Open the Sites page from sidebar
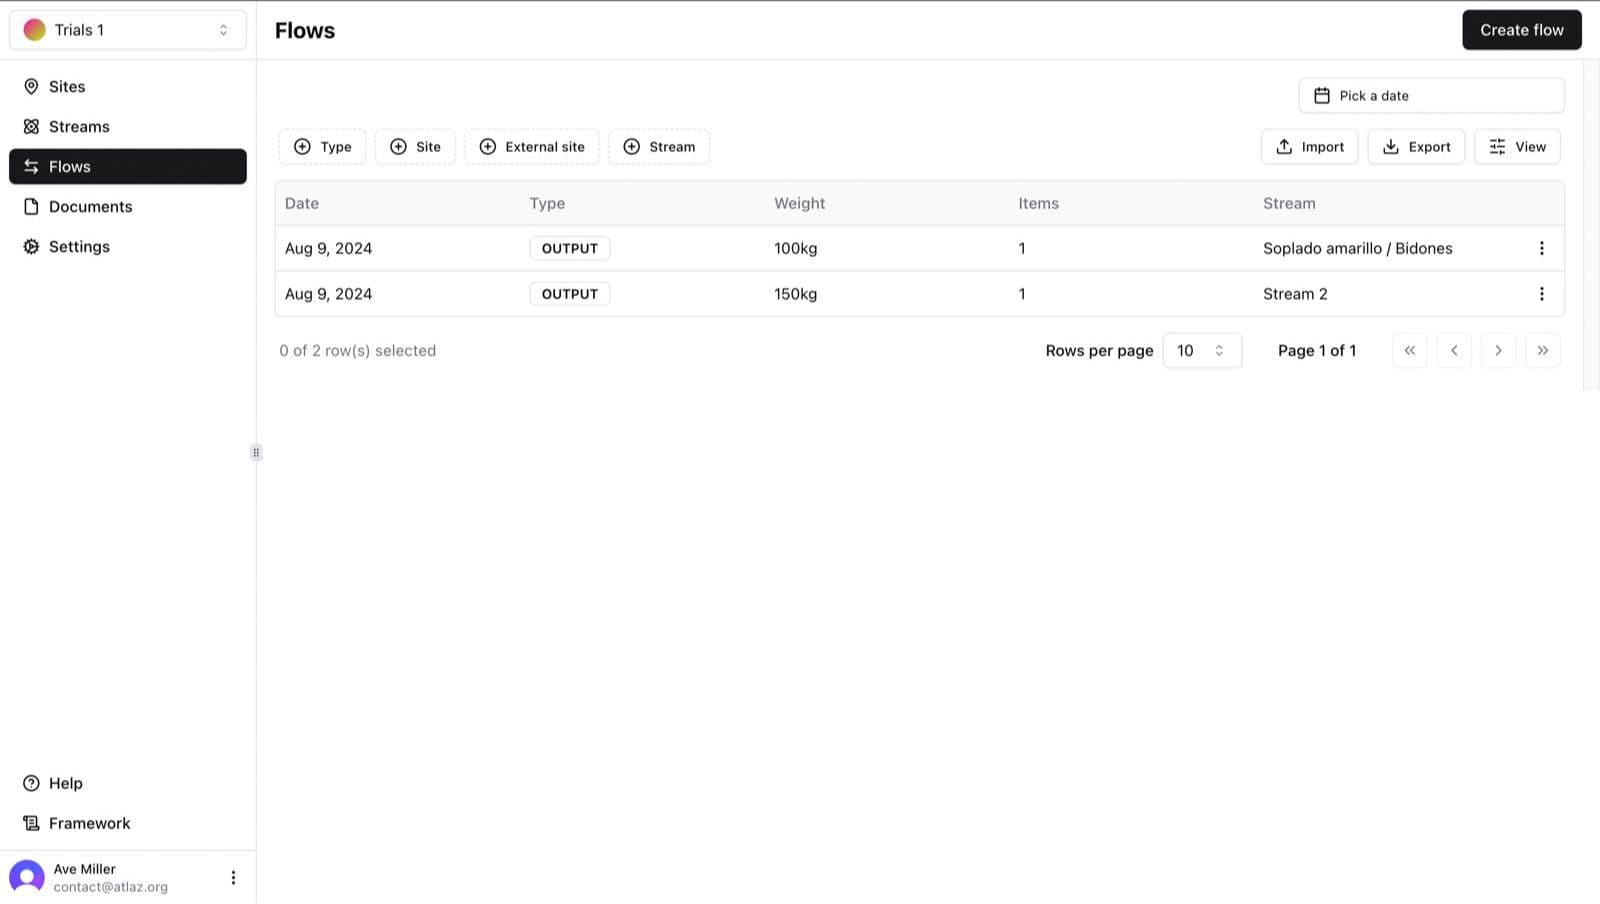The height and width of the screenshot is (904, 1600). (67, 87)
